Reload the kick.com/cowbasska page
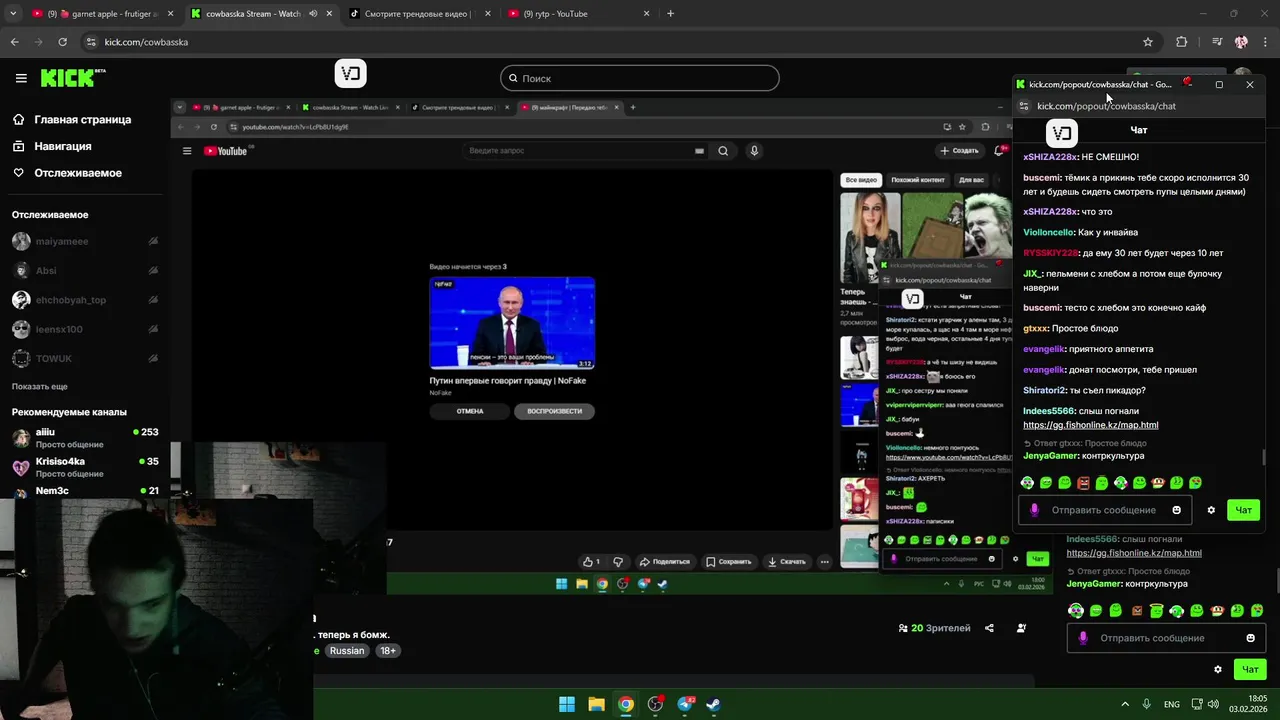1280x720 pixels. [x=62, y=42]
